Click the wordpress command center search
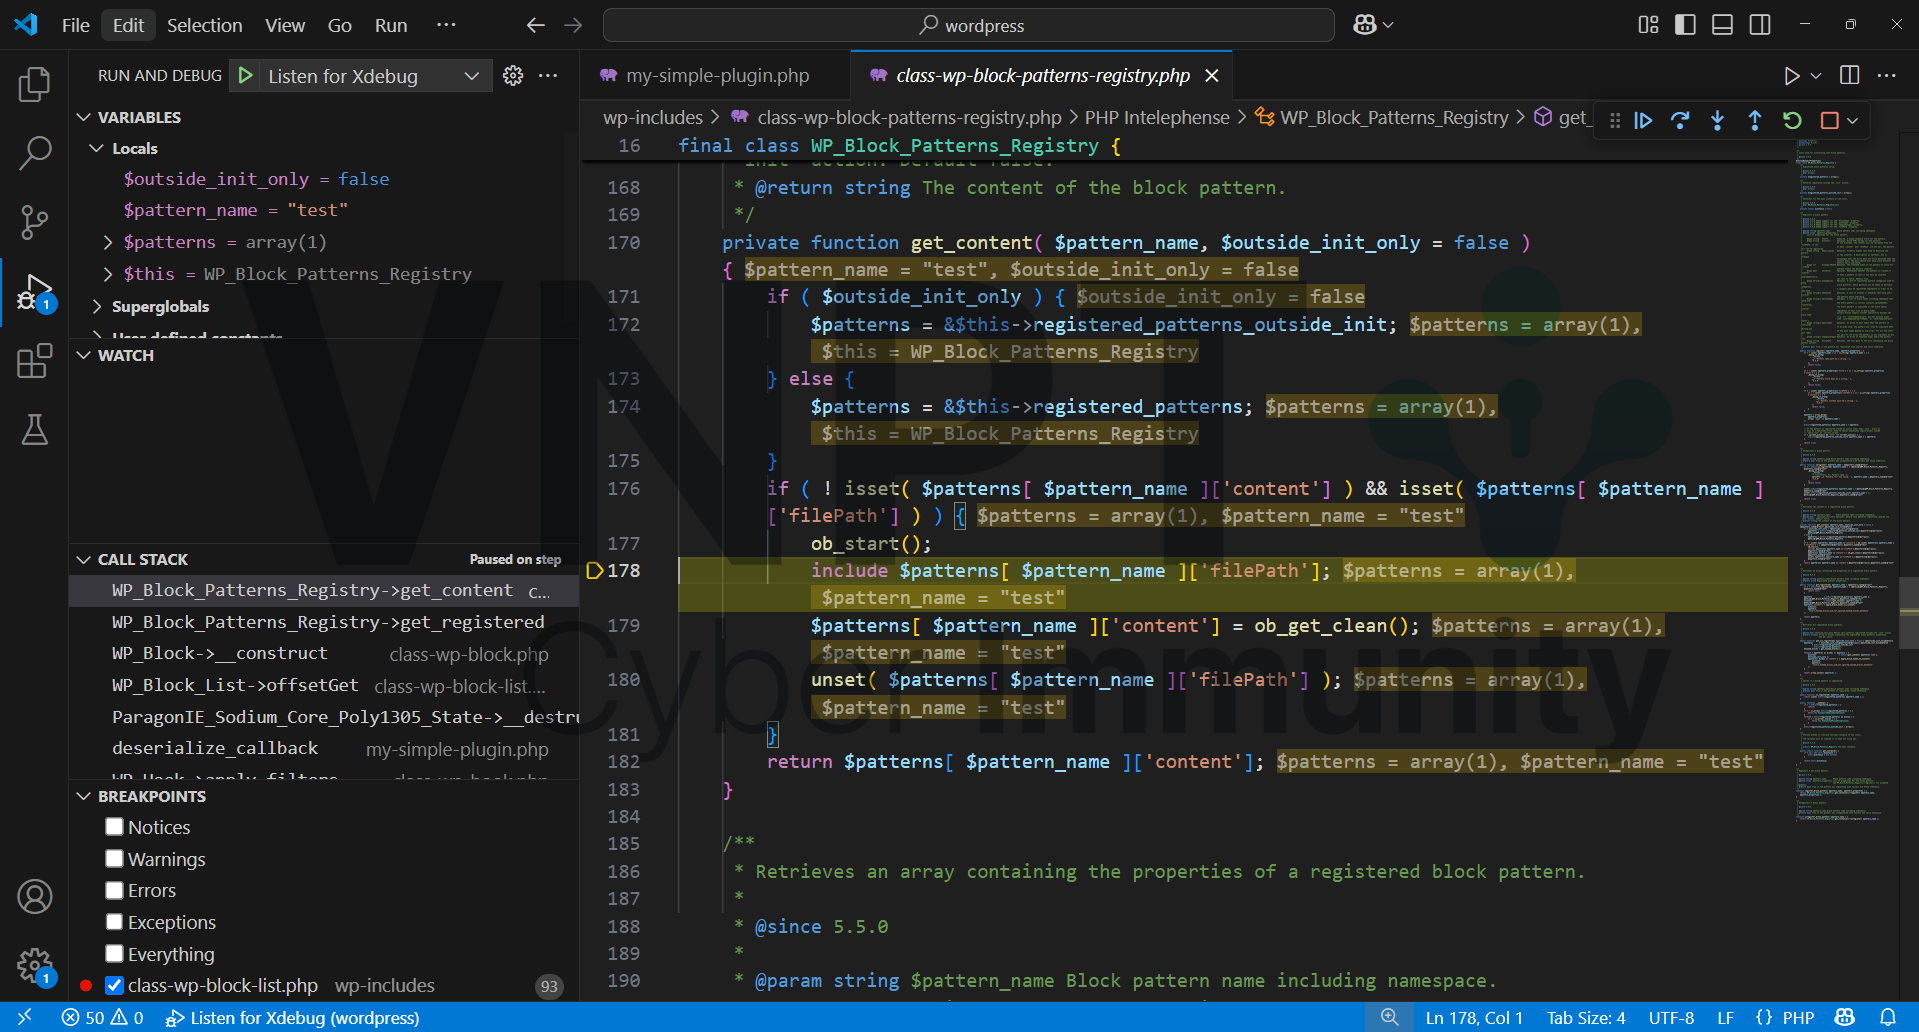The height and width of the screenshot is (1032, 1919). coord(969,25)
